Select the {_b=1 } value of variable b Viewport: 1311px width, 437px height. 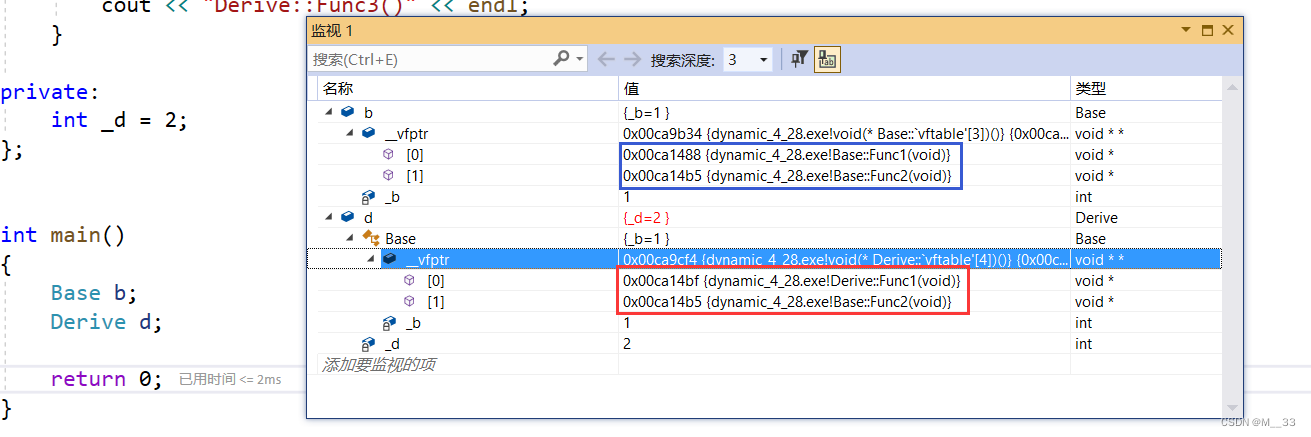pos(646,113)
